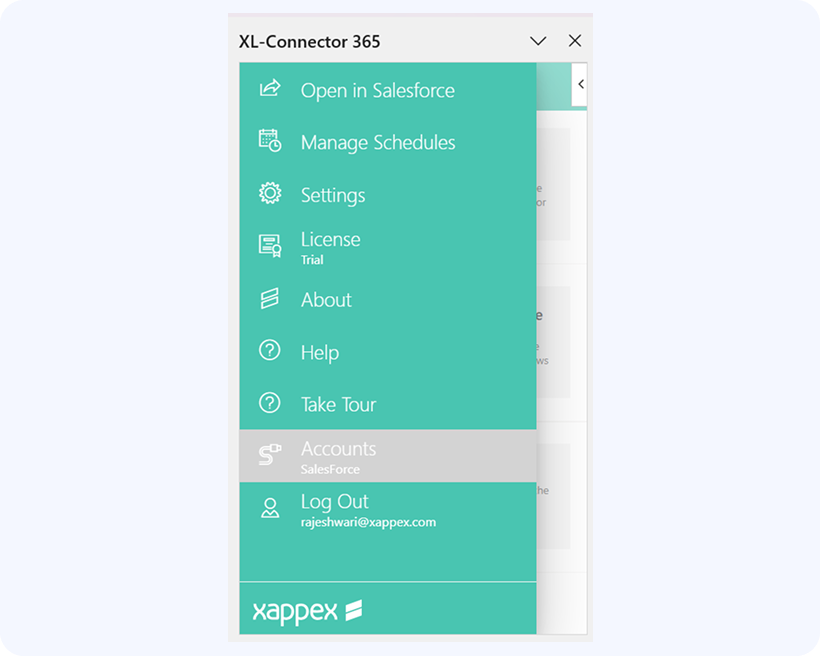Choose Take Tour from the menu
820x656 pixels.
(x=338, y=405)
